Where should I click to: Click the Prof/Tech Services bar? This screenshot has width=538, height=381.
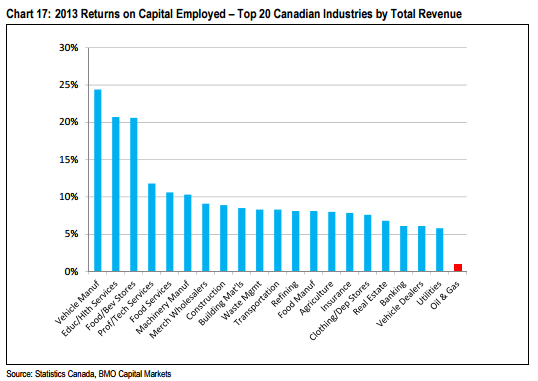(152, 228)
